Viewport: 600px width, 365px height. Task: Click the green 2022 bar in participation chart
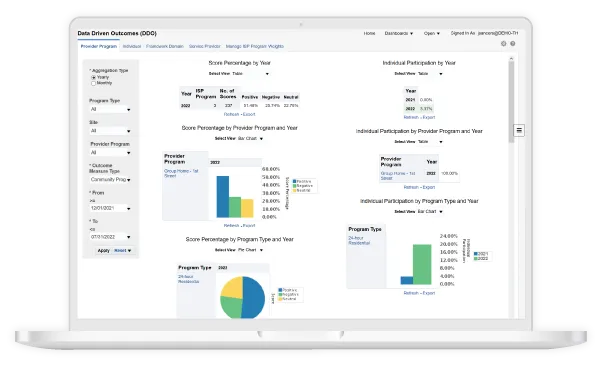[422, 264]
